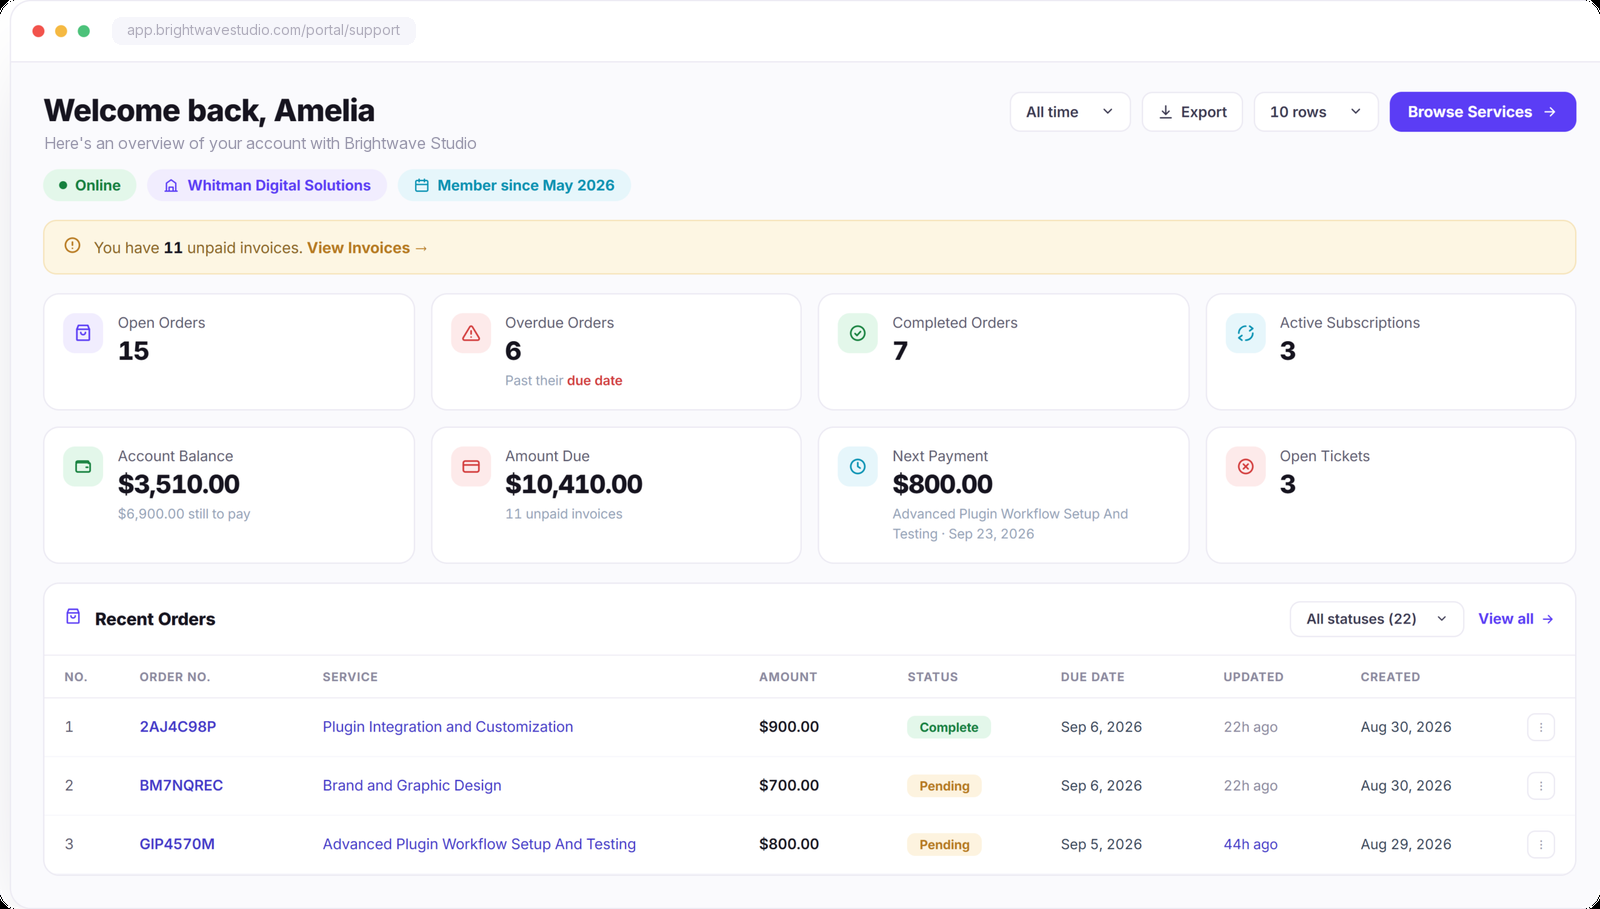Open order number BM7NQREC

coord(181,786)
